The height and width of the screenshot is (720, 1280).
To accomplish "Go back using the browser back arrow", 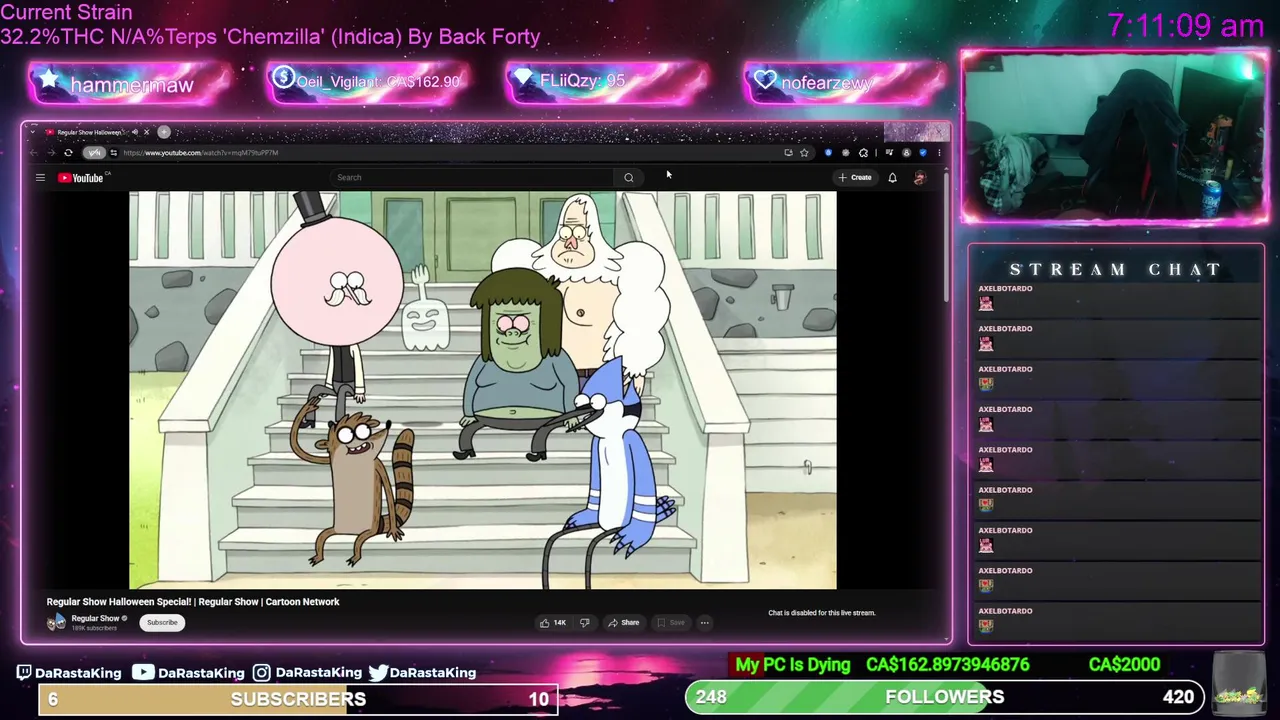I will click(x=34, y=153).
